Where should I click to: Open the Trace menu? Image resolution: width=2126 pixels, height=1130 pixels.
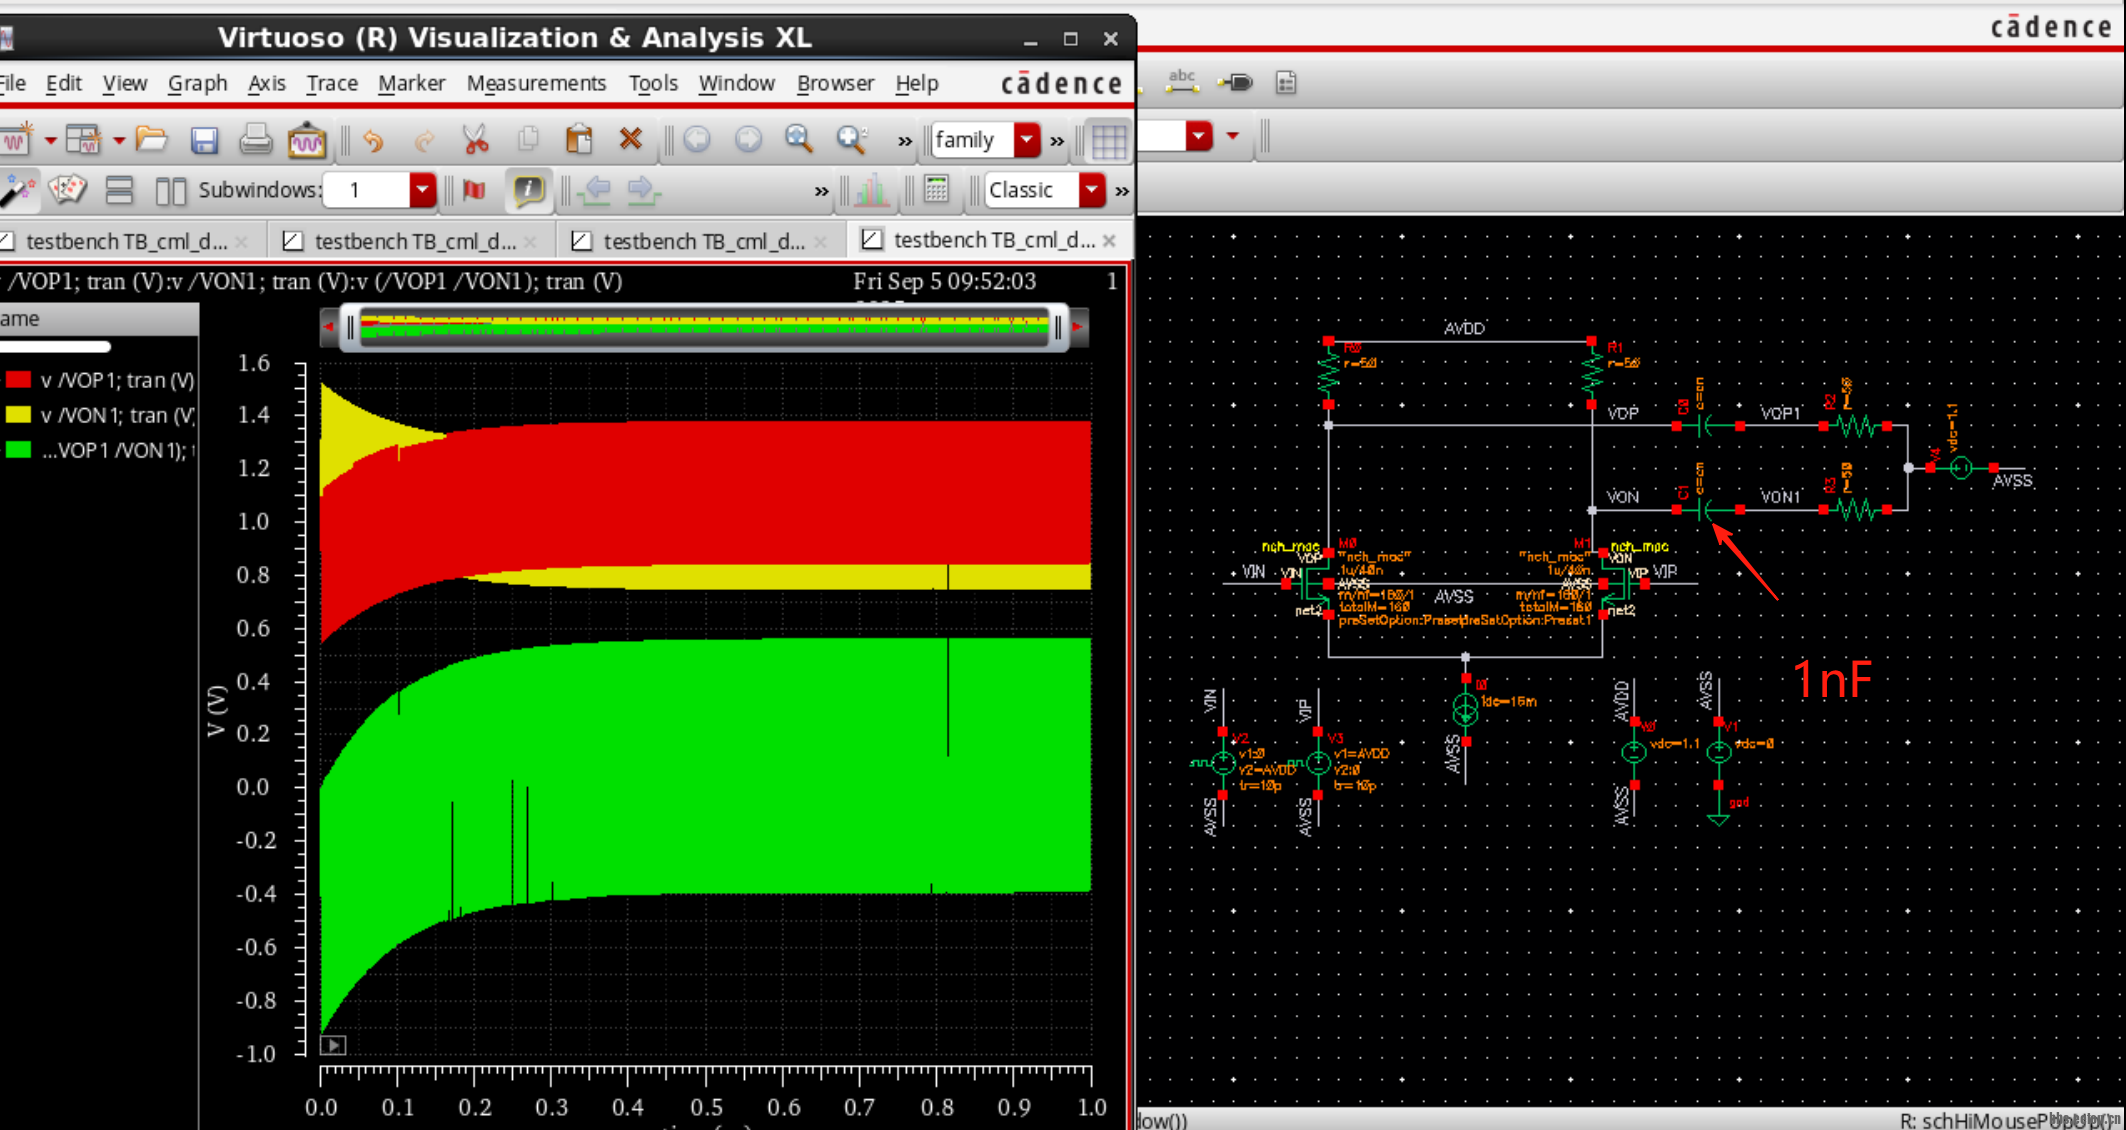332,83
